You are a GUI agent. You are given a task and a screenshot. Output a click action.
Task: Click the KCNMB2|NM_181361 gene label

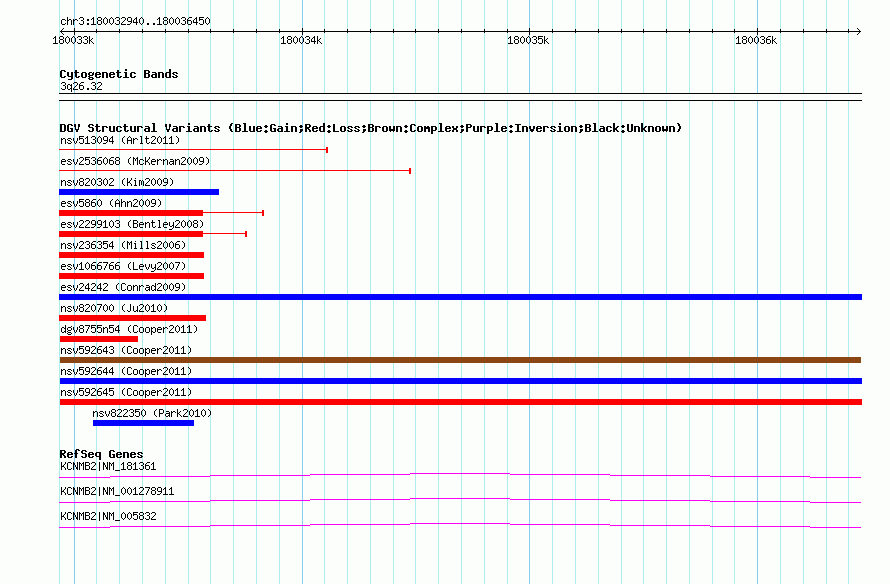point(108,467)
